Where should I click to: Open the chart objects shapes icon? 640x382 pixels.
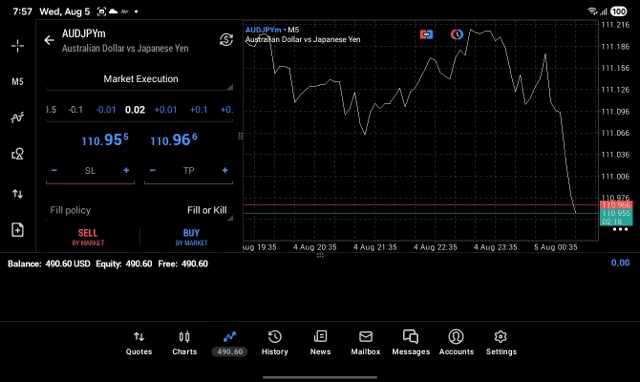click(18, 154)
